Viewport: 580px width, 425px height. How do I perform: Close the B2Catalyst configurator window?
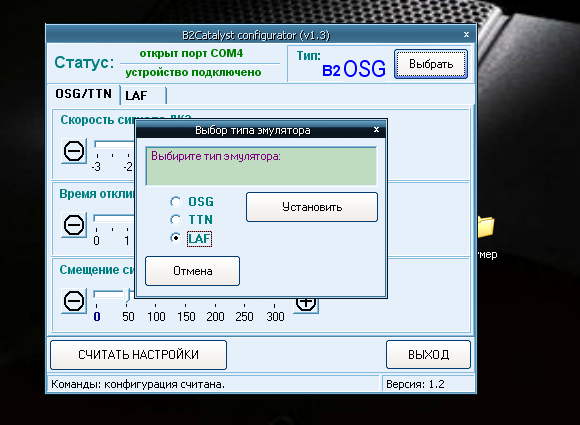click(x=466, y=34)
